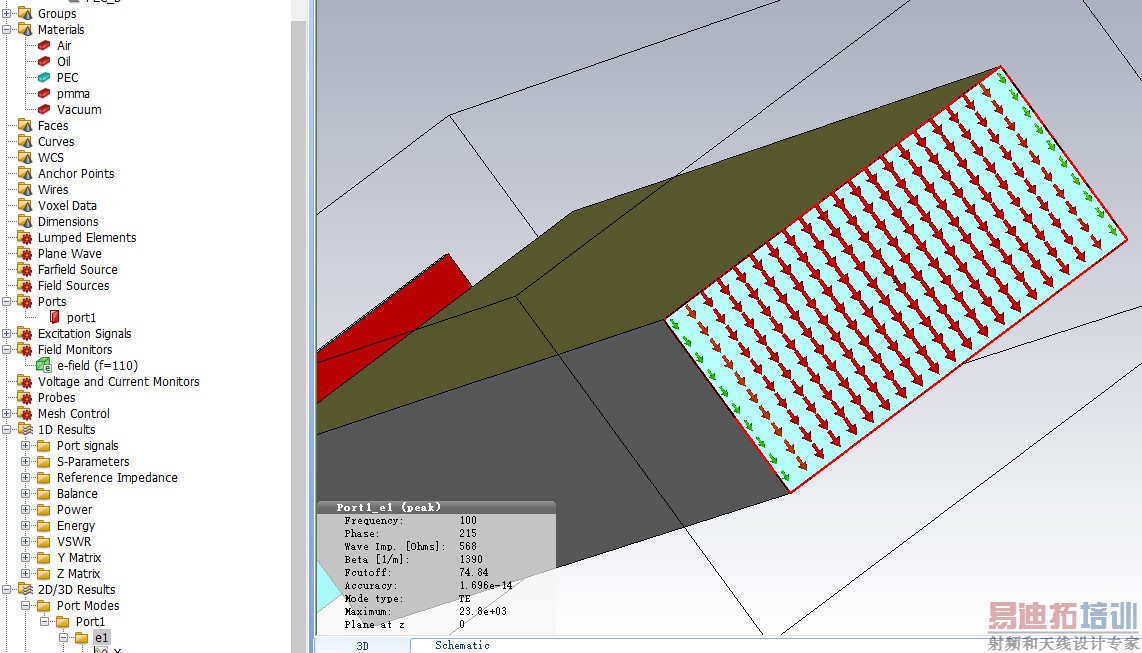Select the Y Matrix folder
Image resolution: width=1142 pixels, height=653 pixels.
point(79,558)
